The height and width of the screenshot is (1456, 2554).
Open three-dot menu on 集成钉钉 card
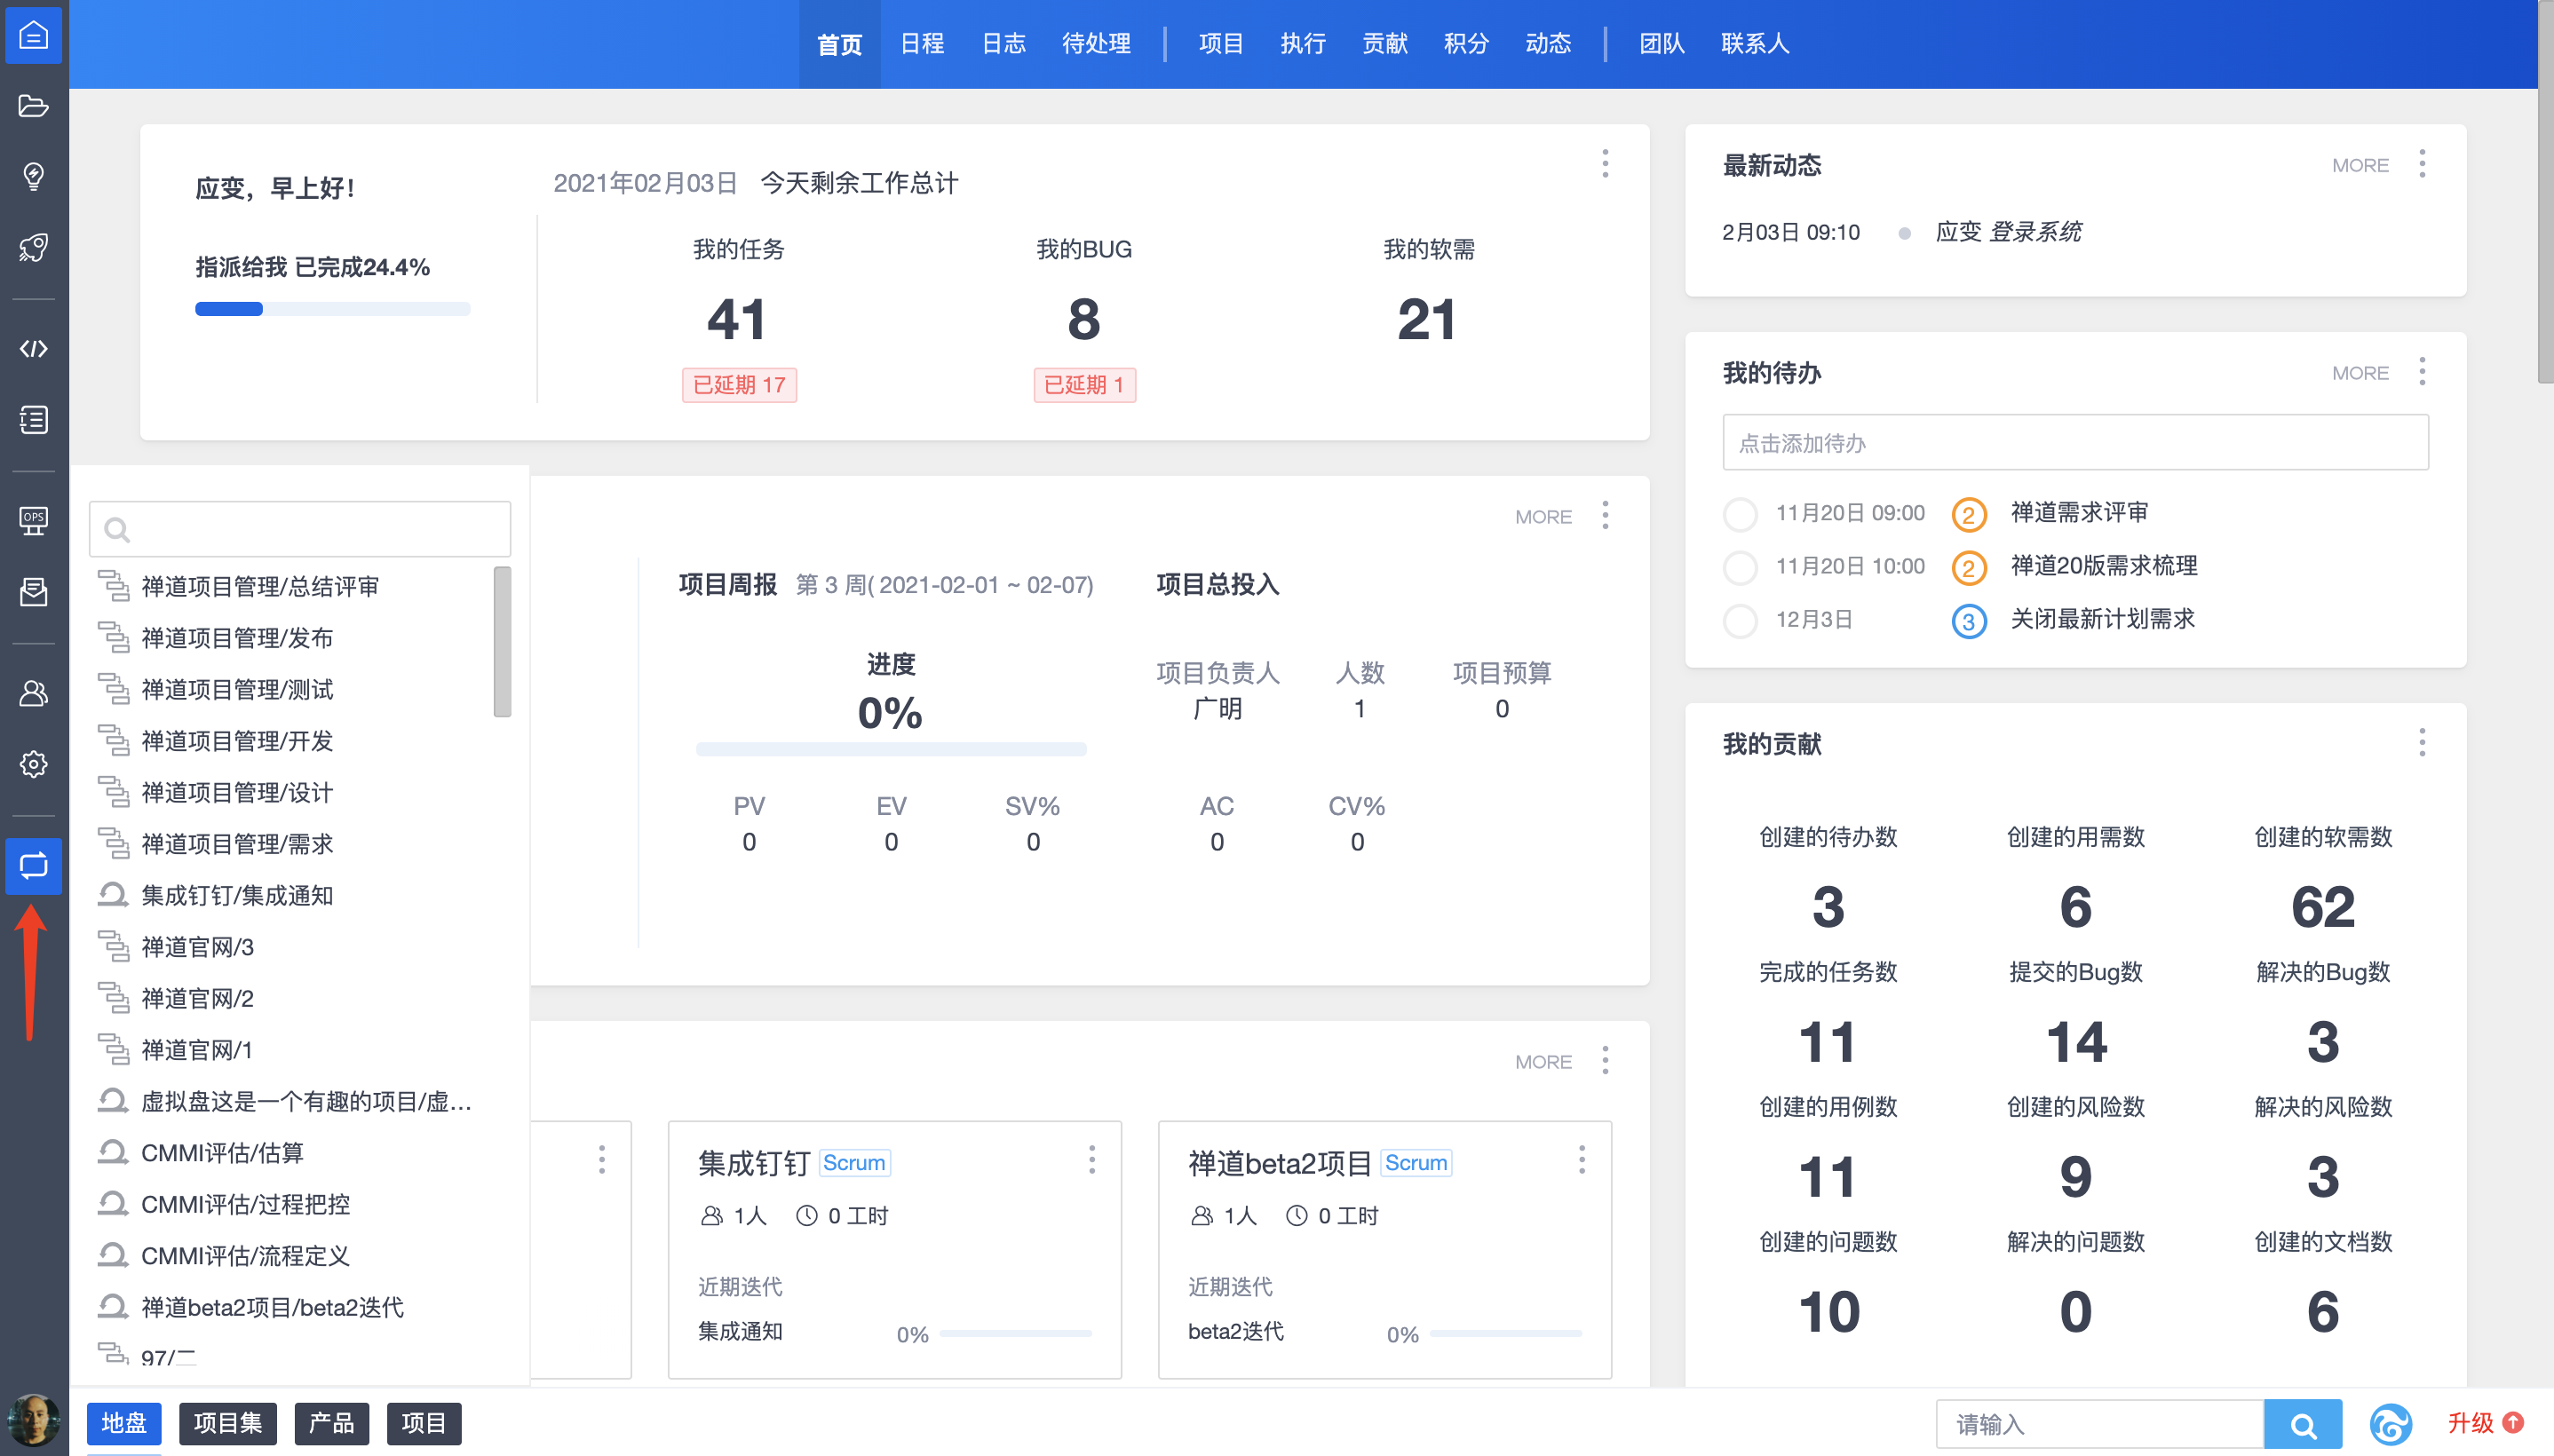tap(1091, 1160)
